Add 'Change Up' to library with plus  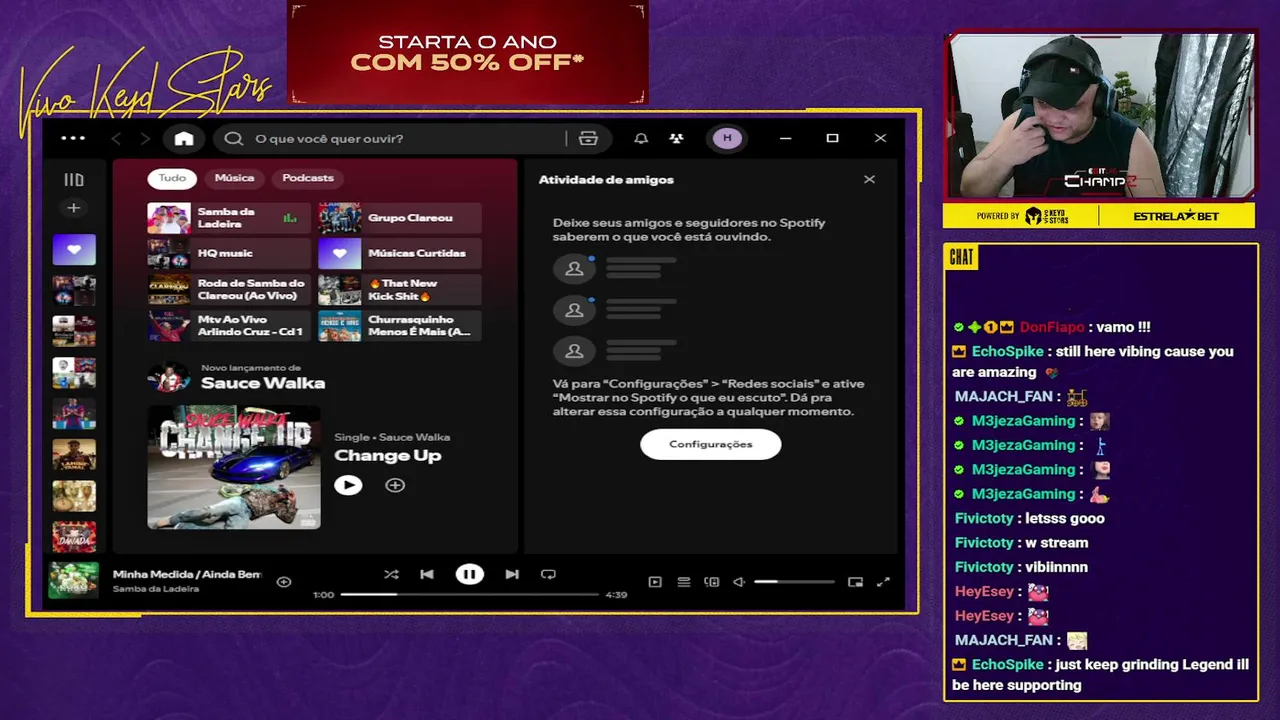pos(395,485)
